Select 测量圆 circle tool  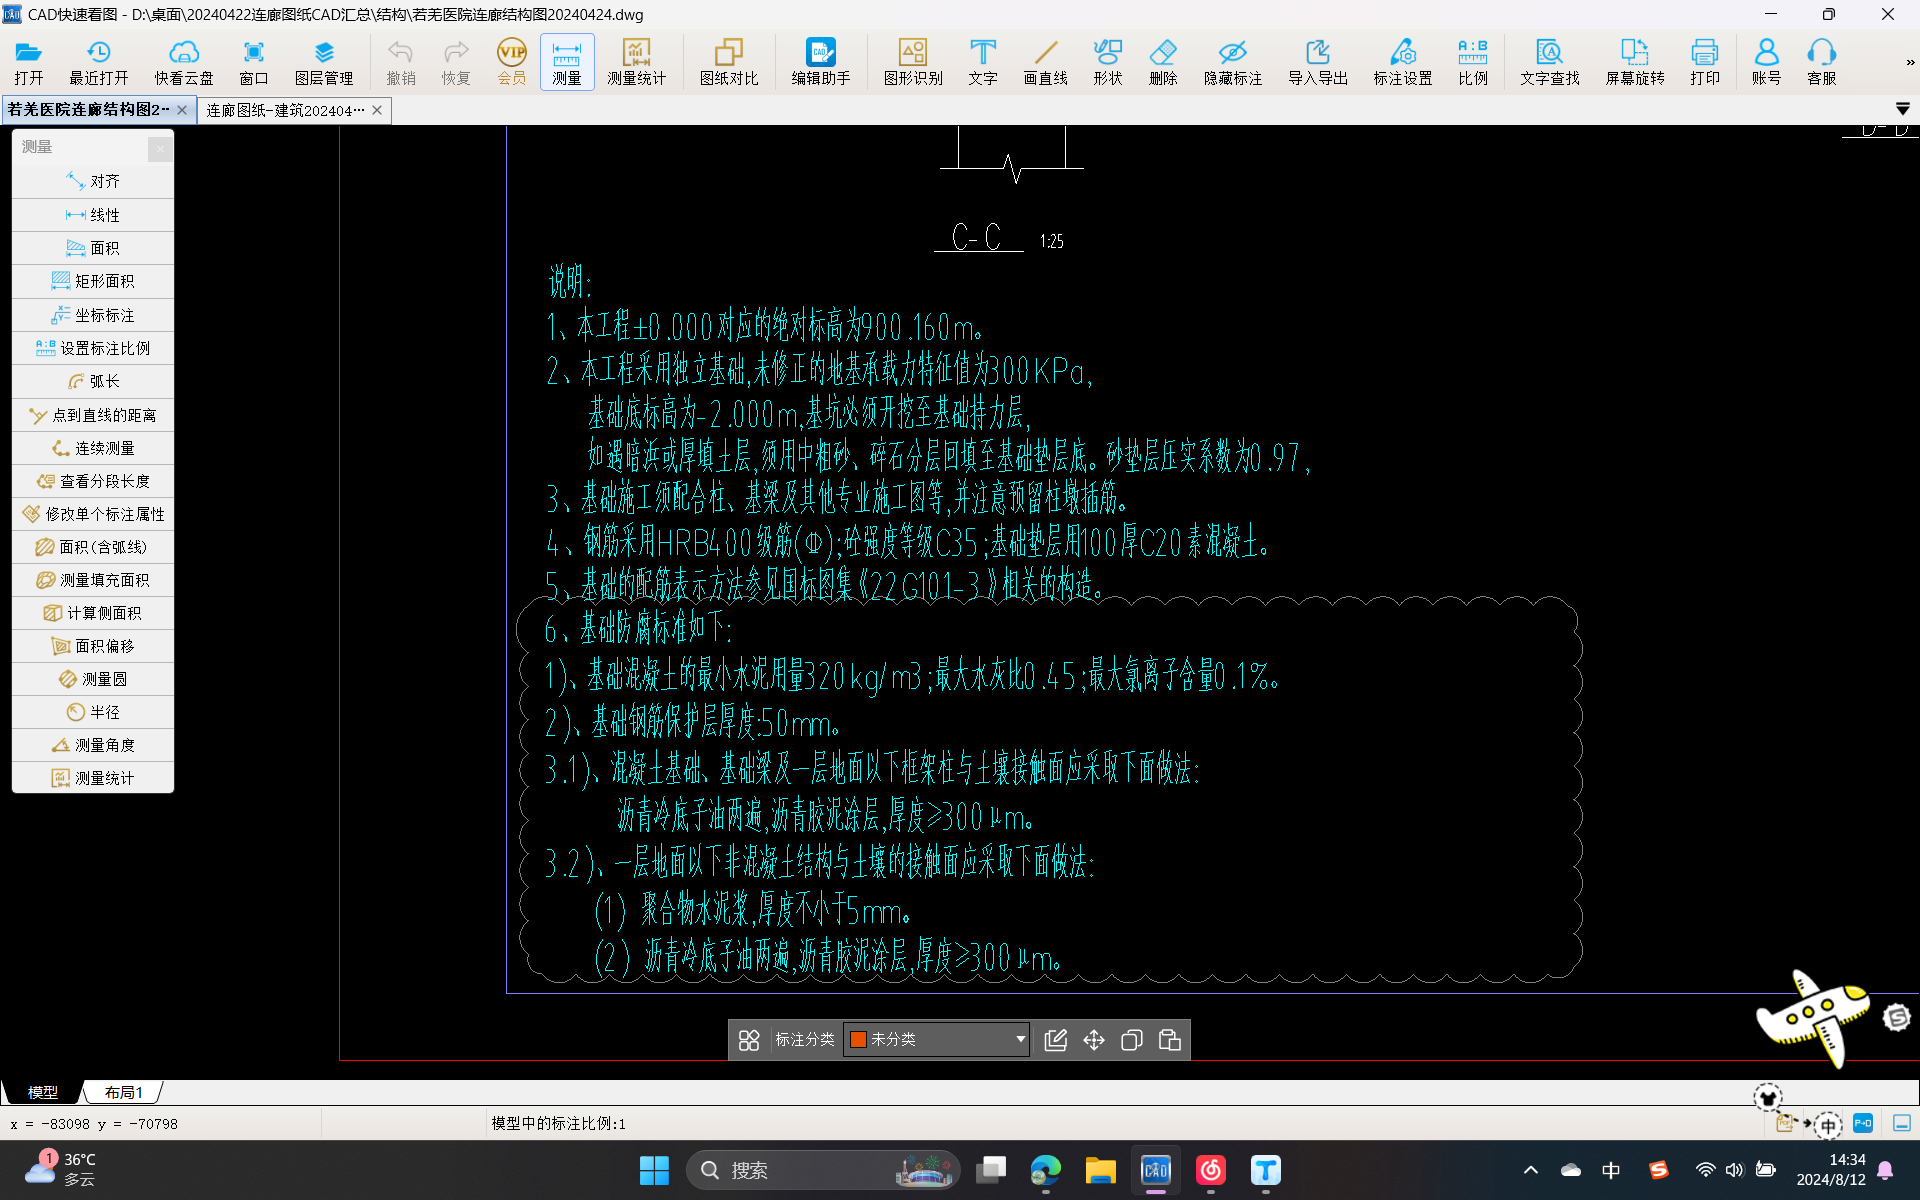click(x=93, y=679)
